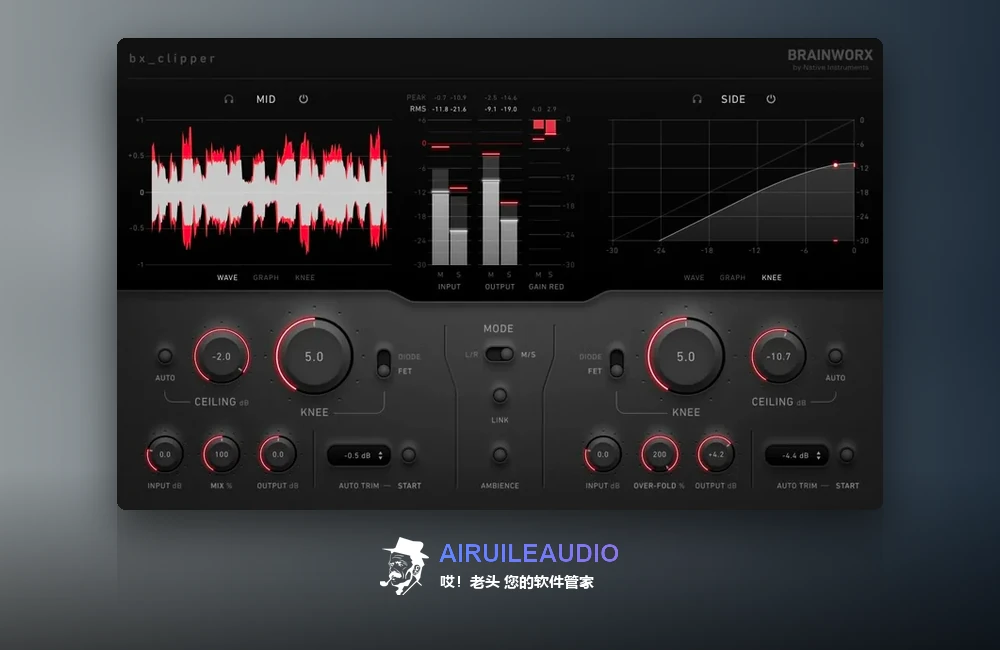Toggle the AMBIENCE button
The width and height of the screenshot is (1000, 650).
click(500, 455)
